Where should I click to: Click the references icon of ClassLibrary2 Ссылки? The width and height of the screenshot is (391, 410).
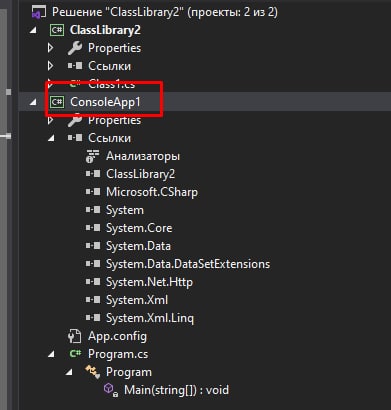[75, 66]
